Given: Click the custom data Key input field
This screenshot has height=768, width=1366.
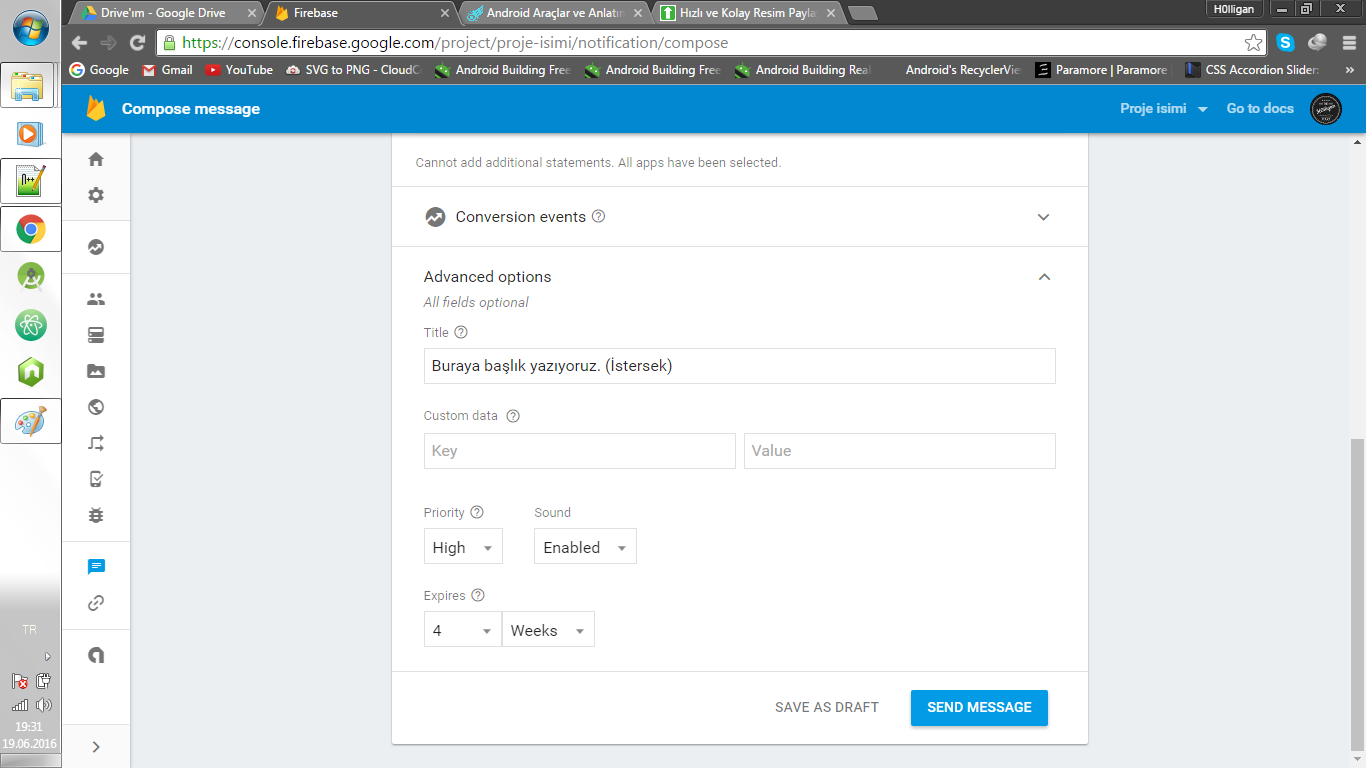Looking at the screenshot, I should pyautogui.click(x=579, y=451).
